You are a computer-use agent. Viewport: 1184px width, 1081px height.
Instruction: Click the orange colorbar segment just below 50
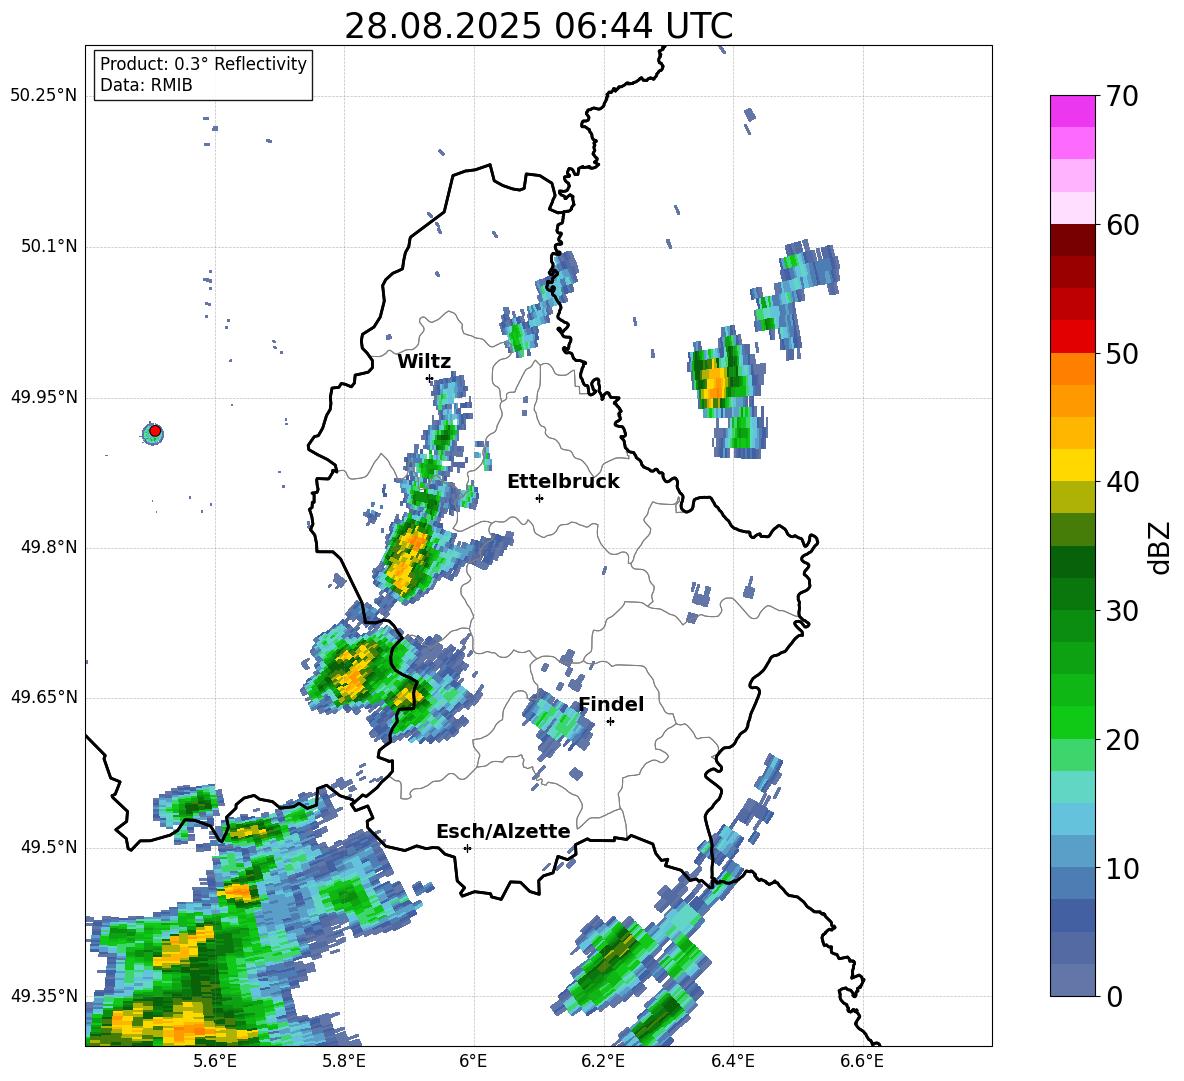(1072, 369)
